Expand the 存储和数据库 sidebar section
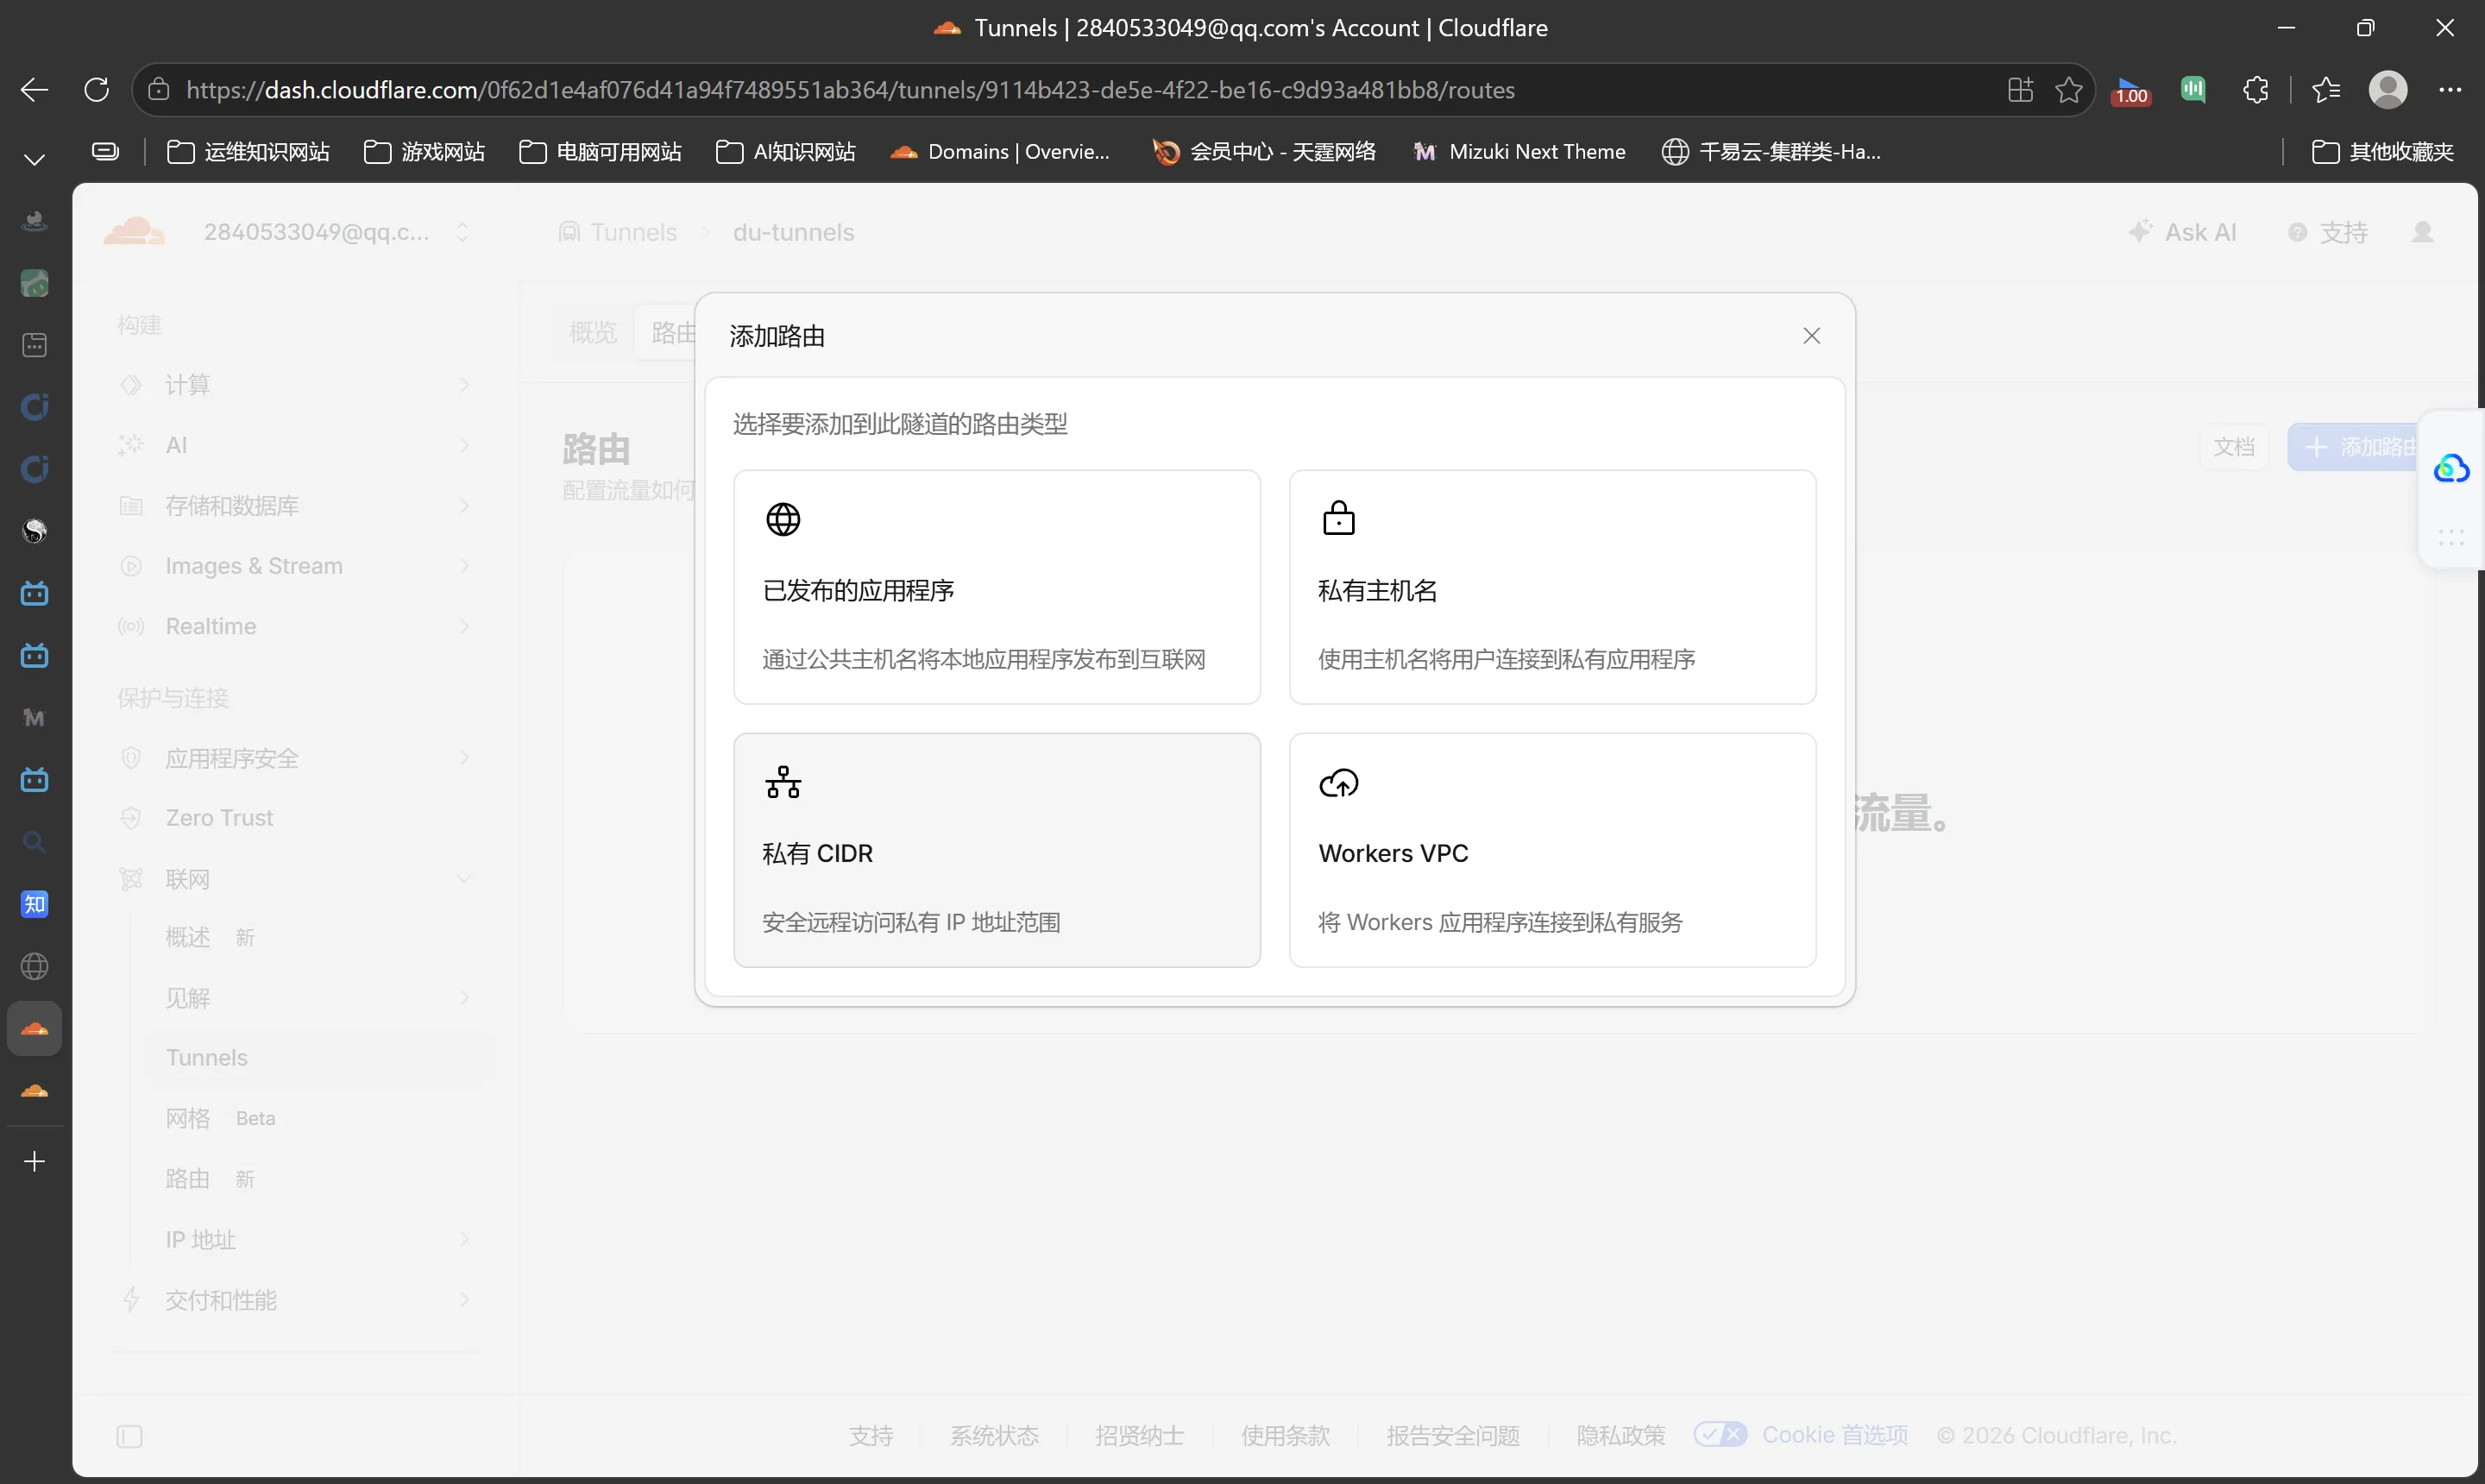Viewport: 2485px width, 1484px height. coord(296,506)
